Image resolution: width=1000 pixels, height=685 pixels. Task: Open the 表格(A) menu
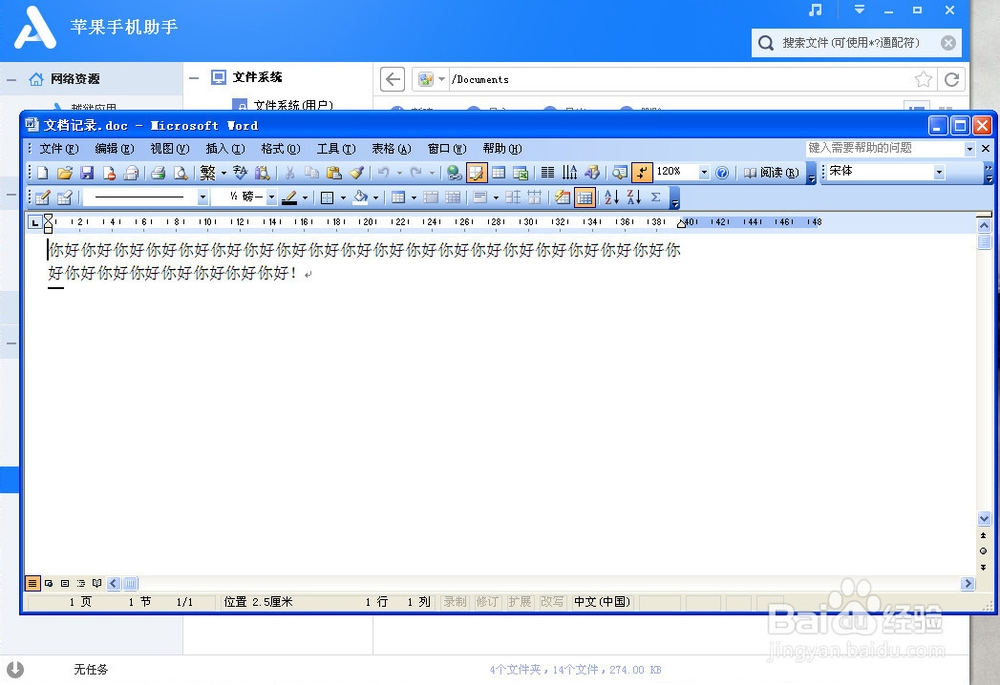tap(392, 149)
